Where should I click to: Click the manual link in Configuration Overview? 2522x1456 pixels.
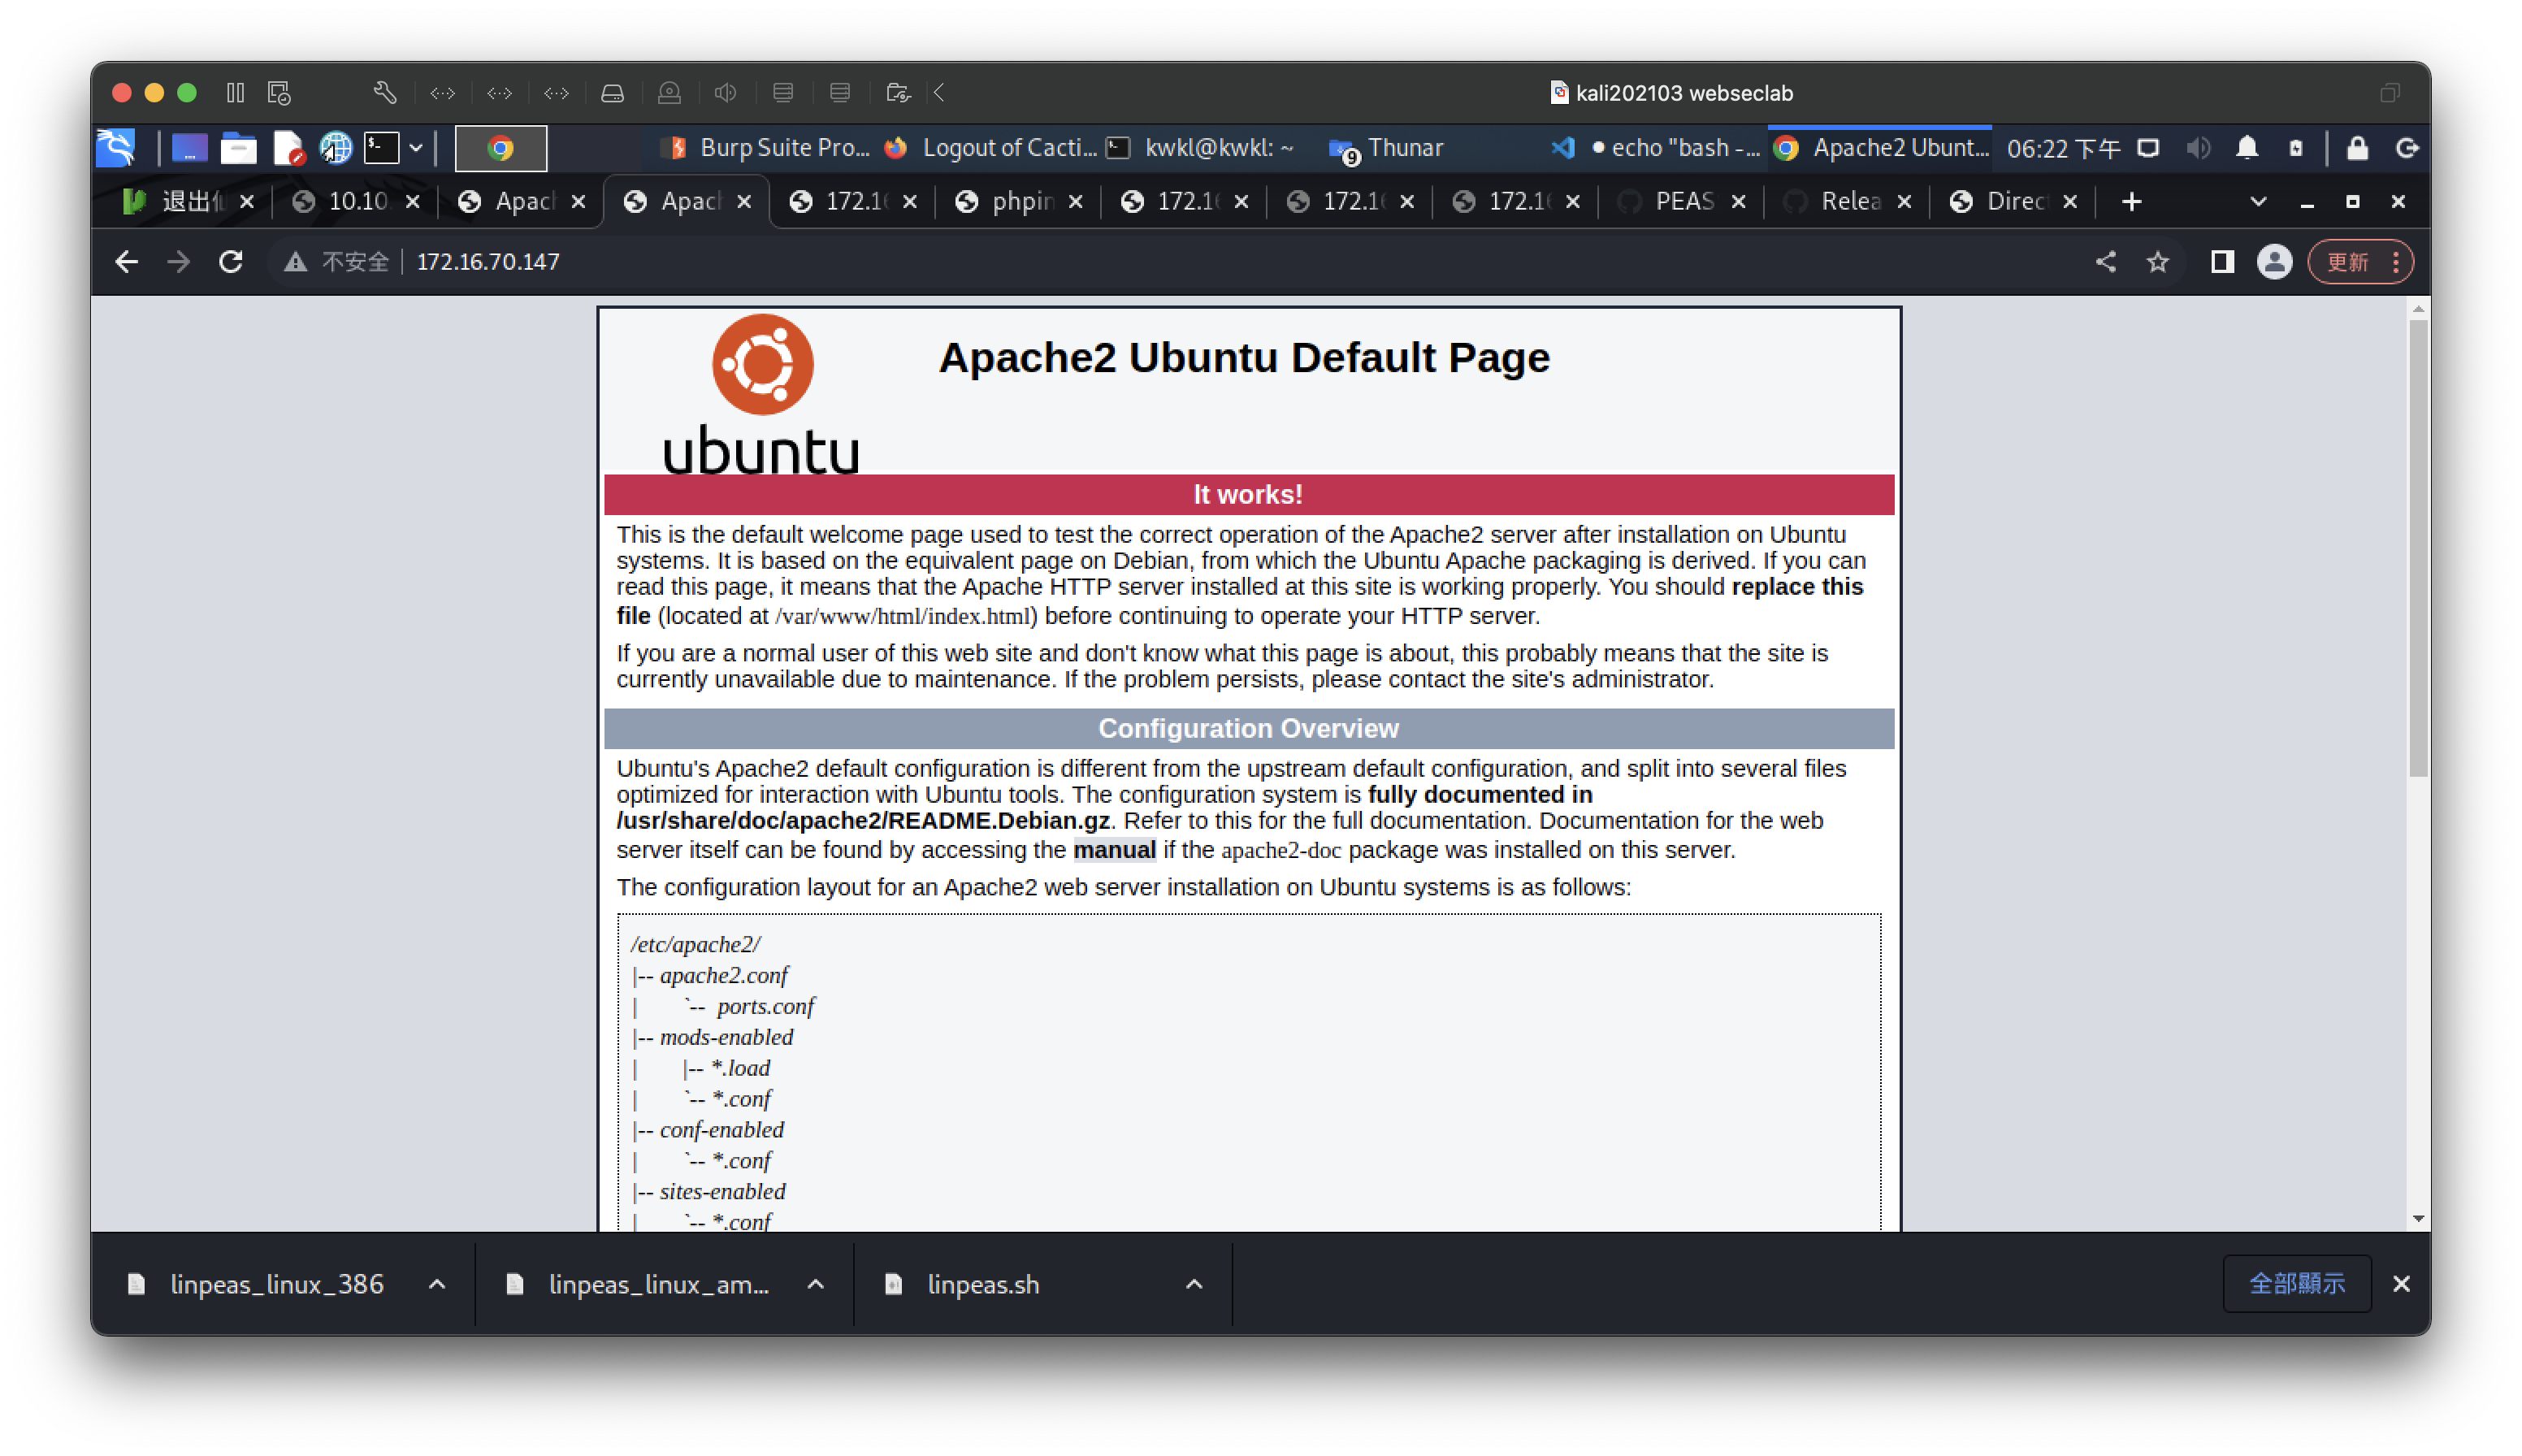(1114, 850)
